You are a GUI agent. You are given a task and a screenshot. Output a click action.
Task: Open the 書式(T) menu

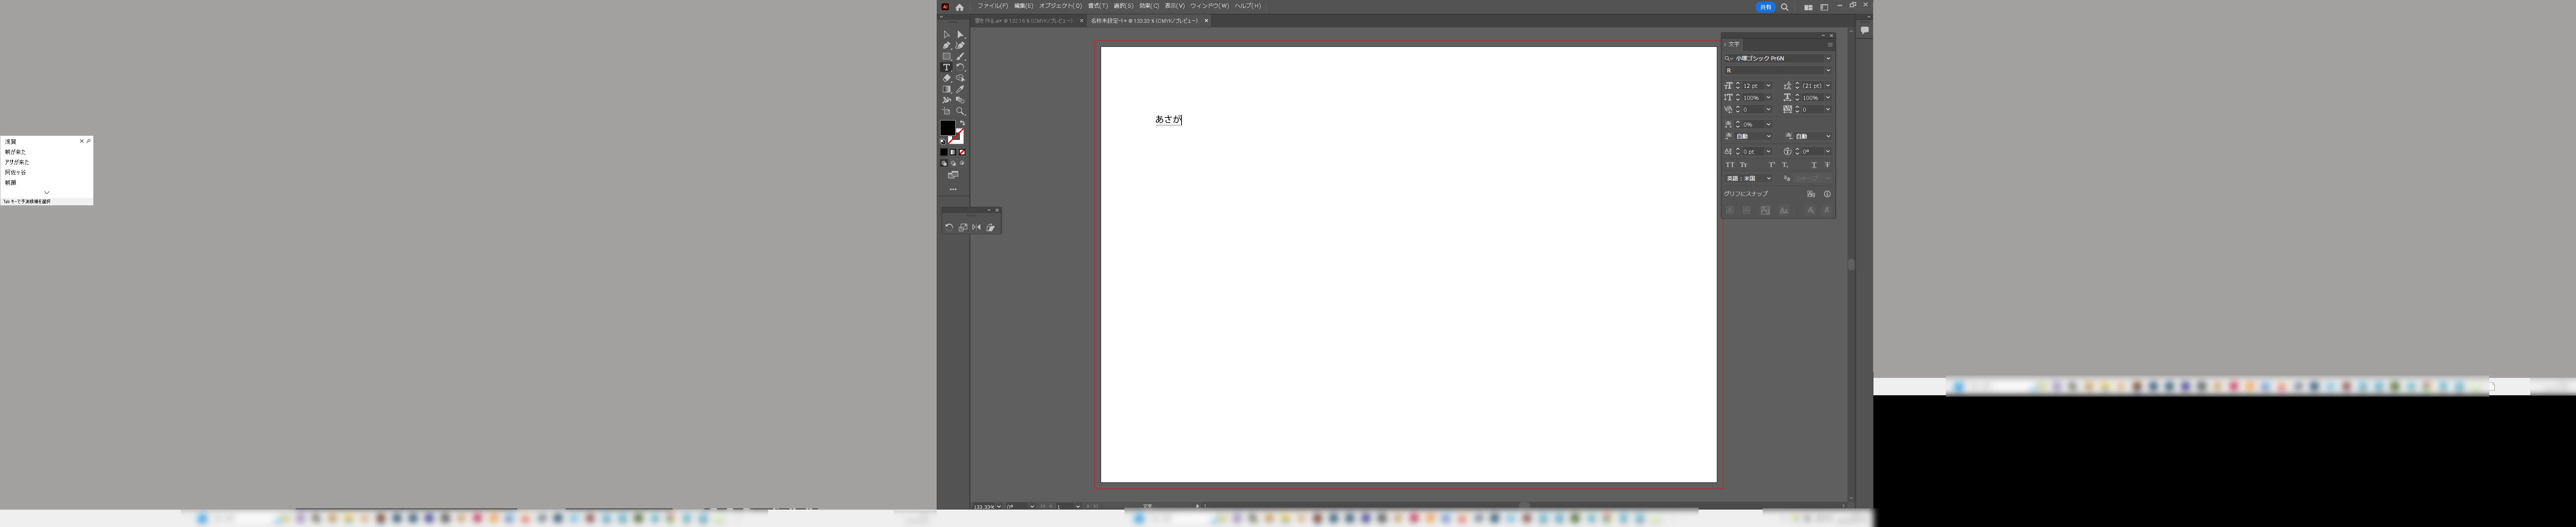click(1098, 6)
